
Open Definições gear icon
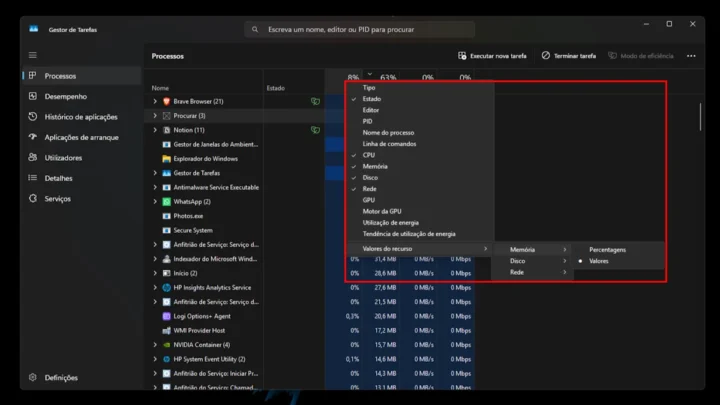click(x=33, y=378)
